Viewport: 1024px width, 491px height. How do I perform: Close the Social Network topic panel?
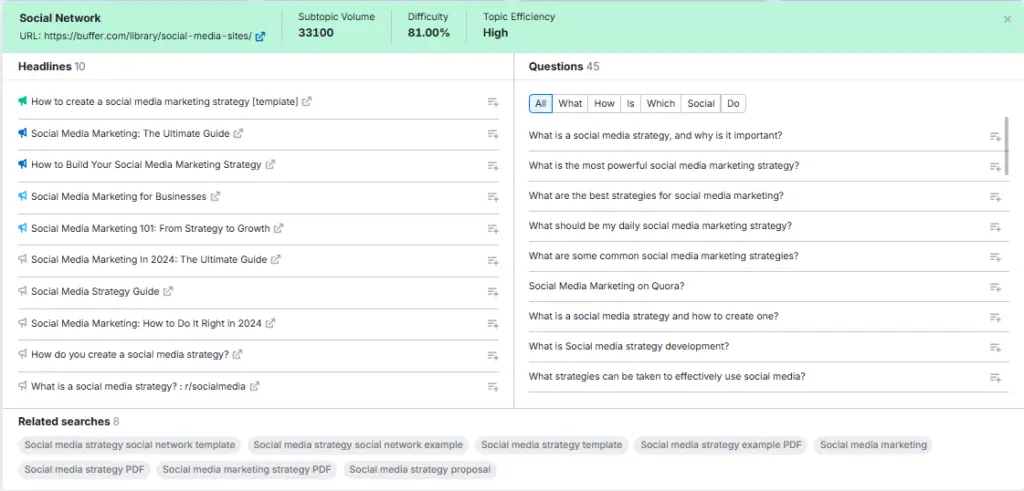point(1007,19)
